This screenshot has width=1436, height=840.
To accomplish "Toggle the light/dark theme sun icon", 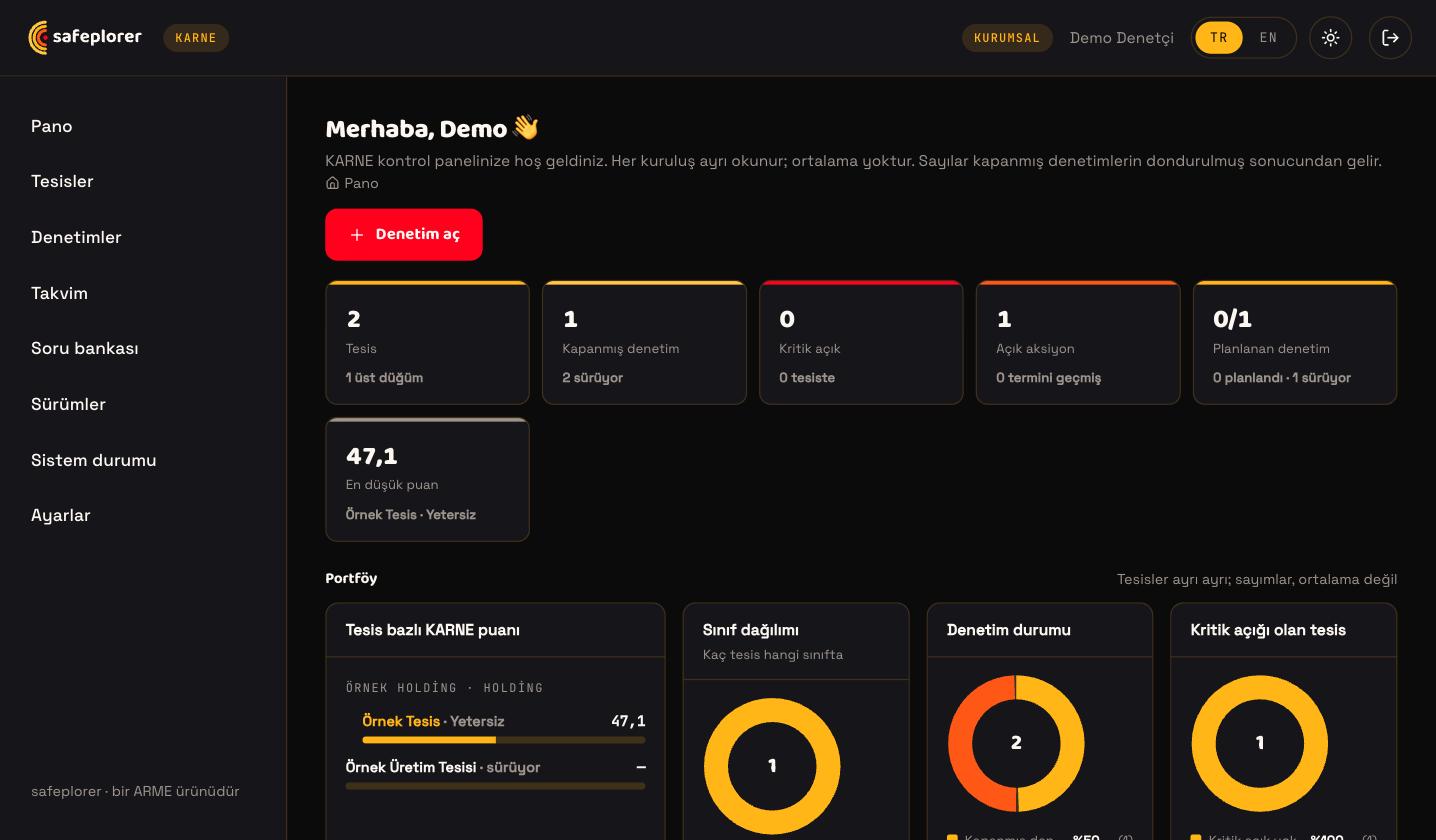I will (1330, 38).
